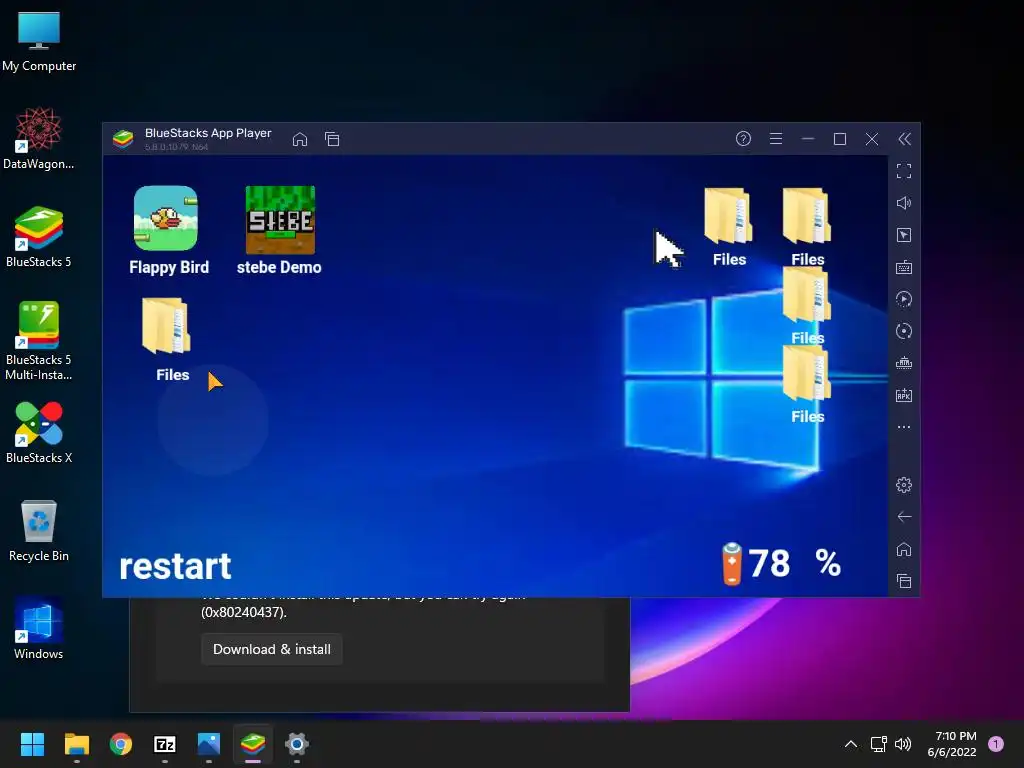Viewport: 1024px width, 768px height.
Task: Open the memory trim sidebar icon
Action: click(904, 363)
